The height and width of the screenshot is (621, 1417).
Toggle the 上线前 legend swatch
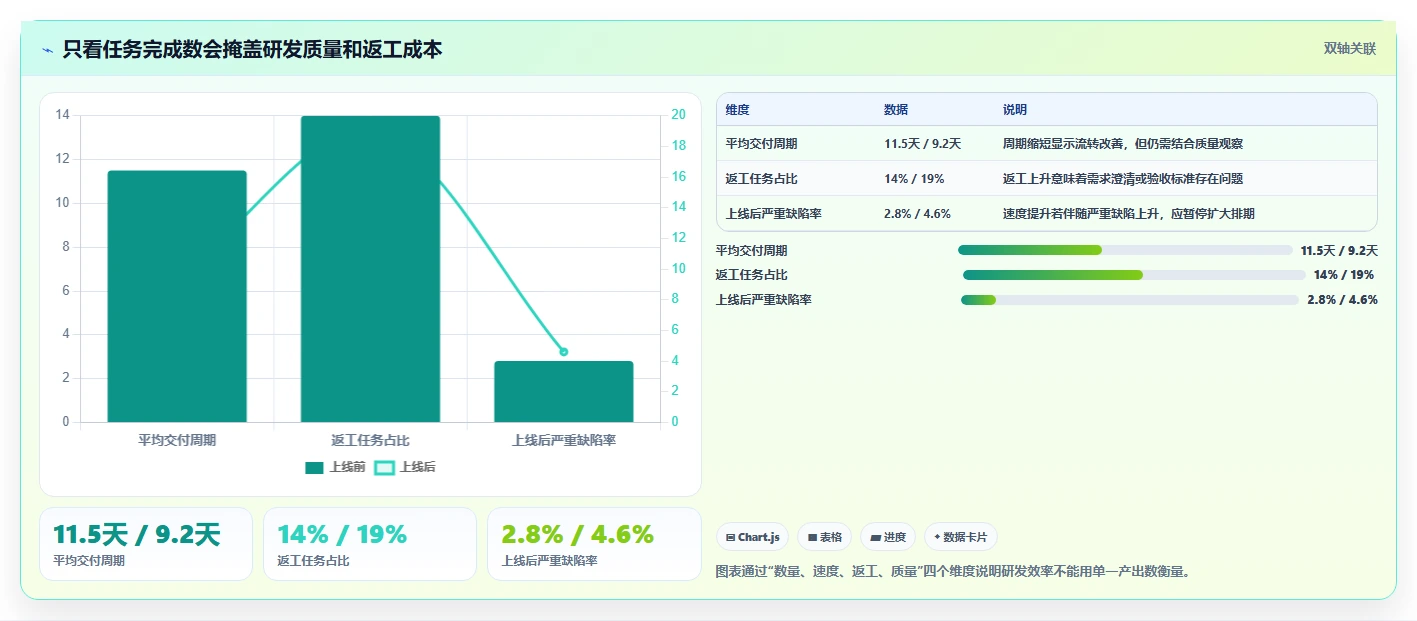[314, 467]
